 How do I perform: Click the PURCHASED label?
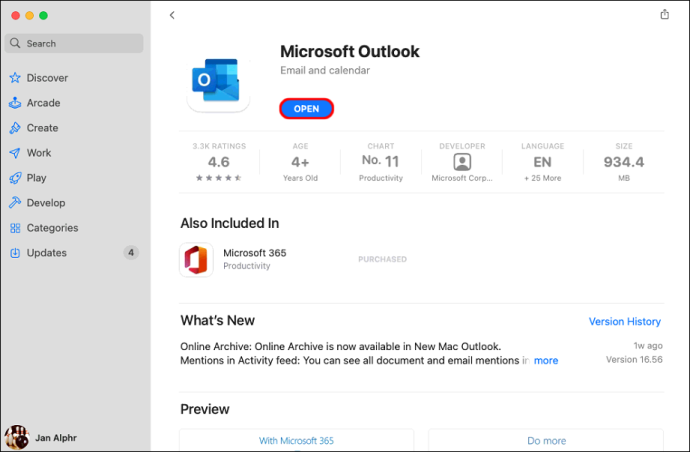tap(382, 259)
